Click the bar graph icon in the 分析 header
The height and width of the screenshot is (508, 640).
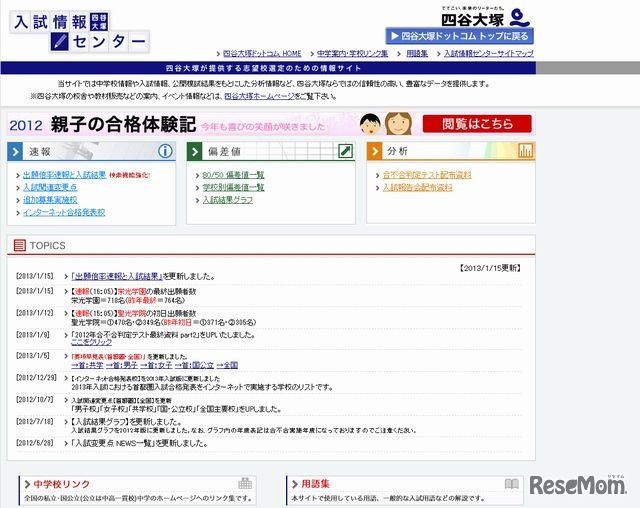pyautogui.click(x=525, y=151)
